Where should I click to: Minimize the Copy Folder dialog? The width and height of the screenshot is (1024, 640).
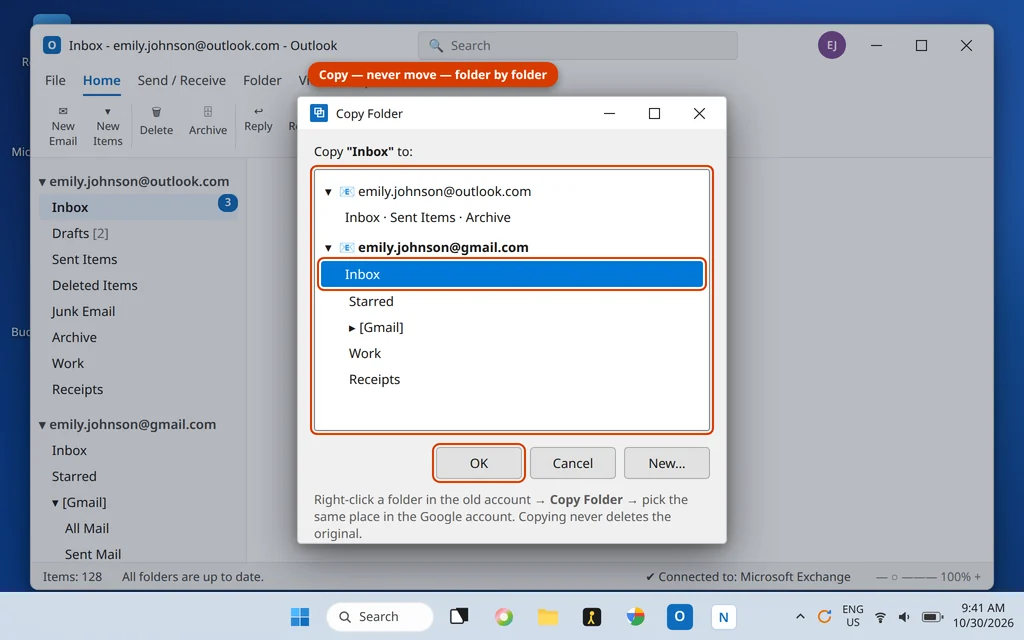(609, 114)
